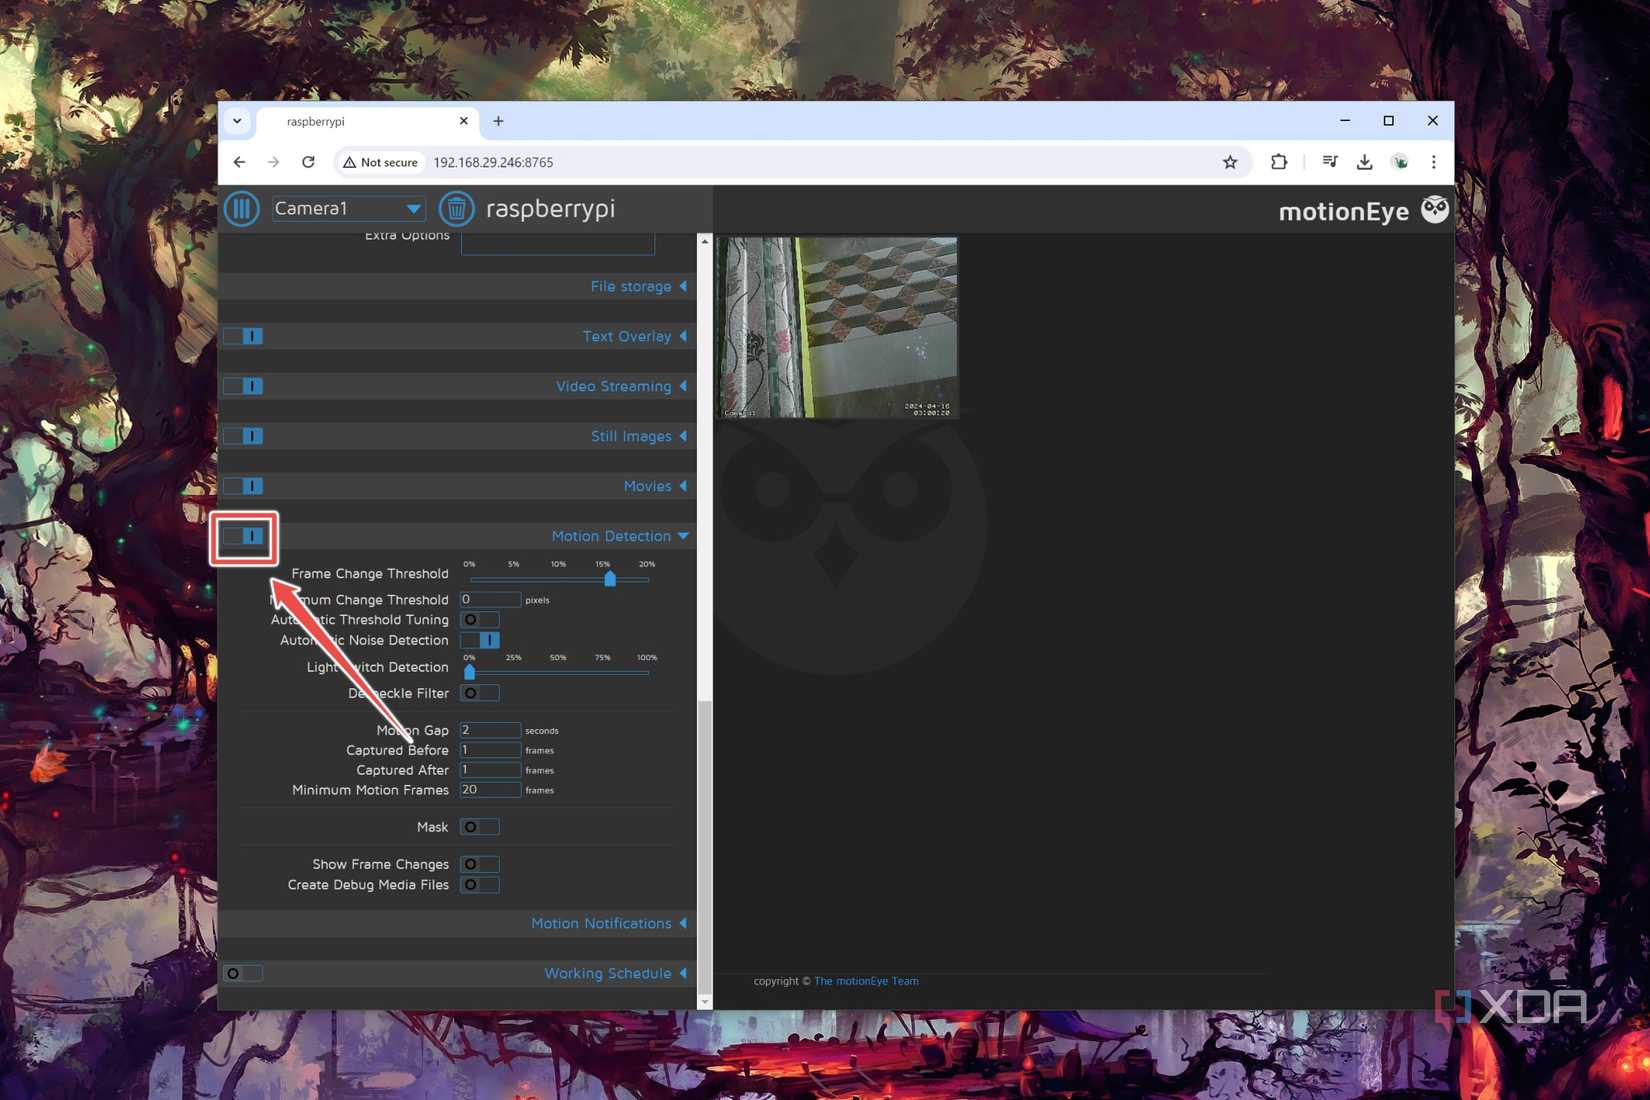Click the Frame Change Threshold slider handle

coord(610,578)
